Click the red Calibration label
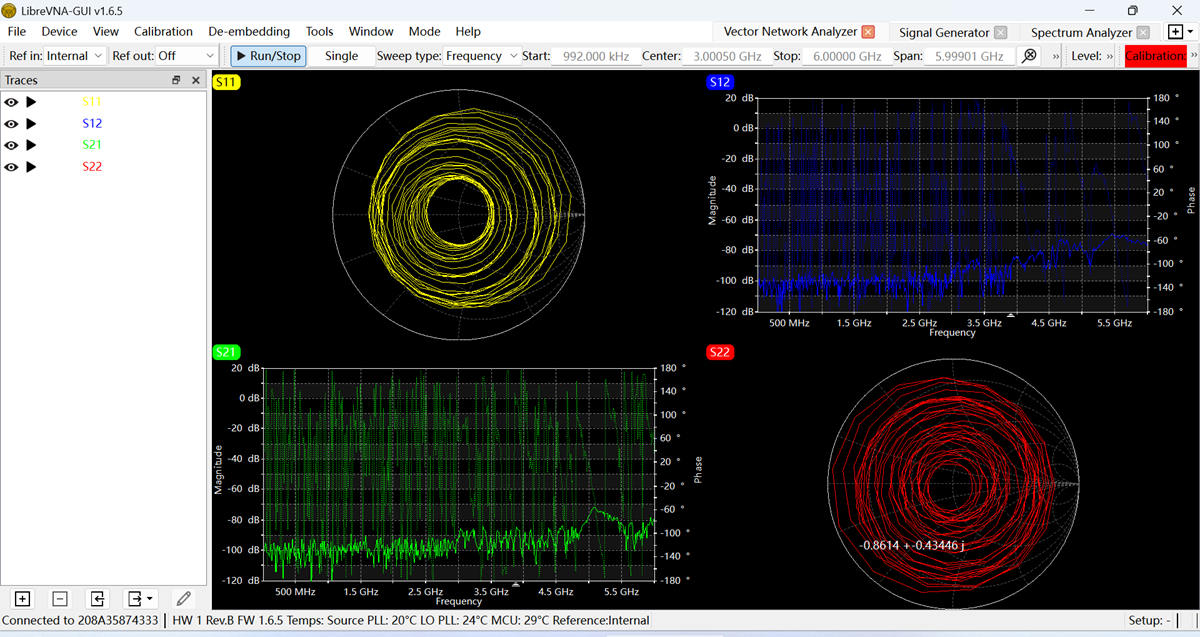 point(1155,56)
